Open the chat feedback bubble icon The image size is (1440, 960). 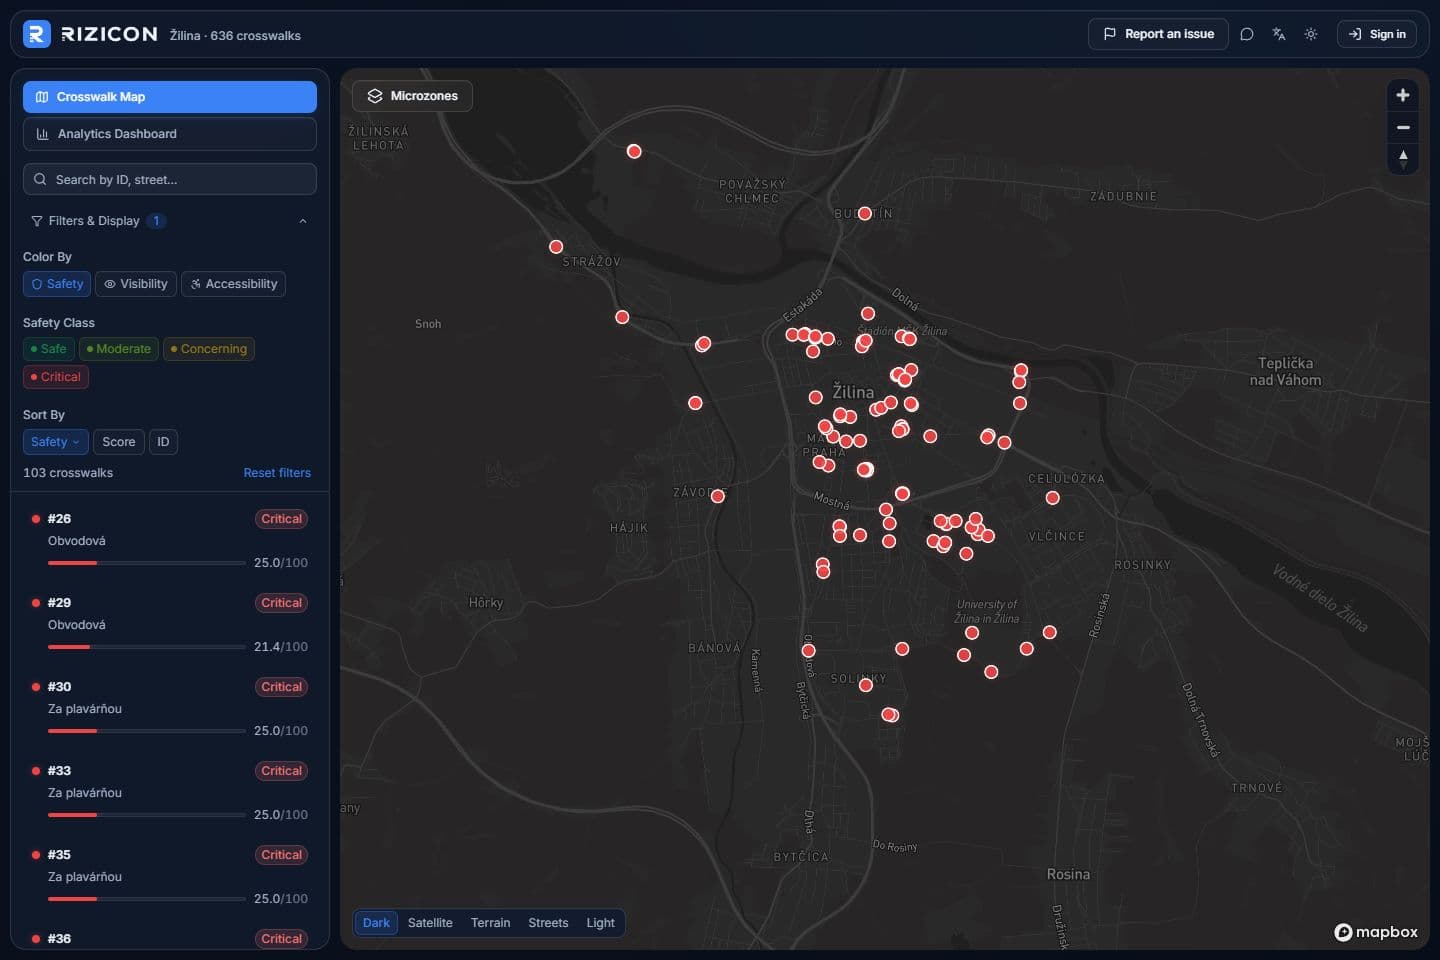(1247, 34)
